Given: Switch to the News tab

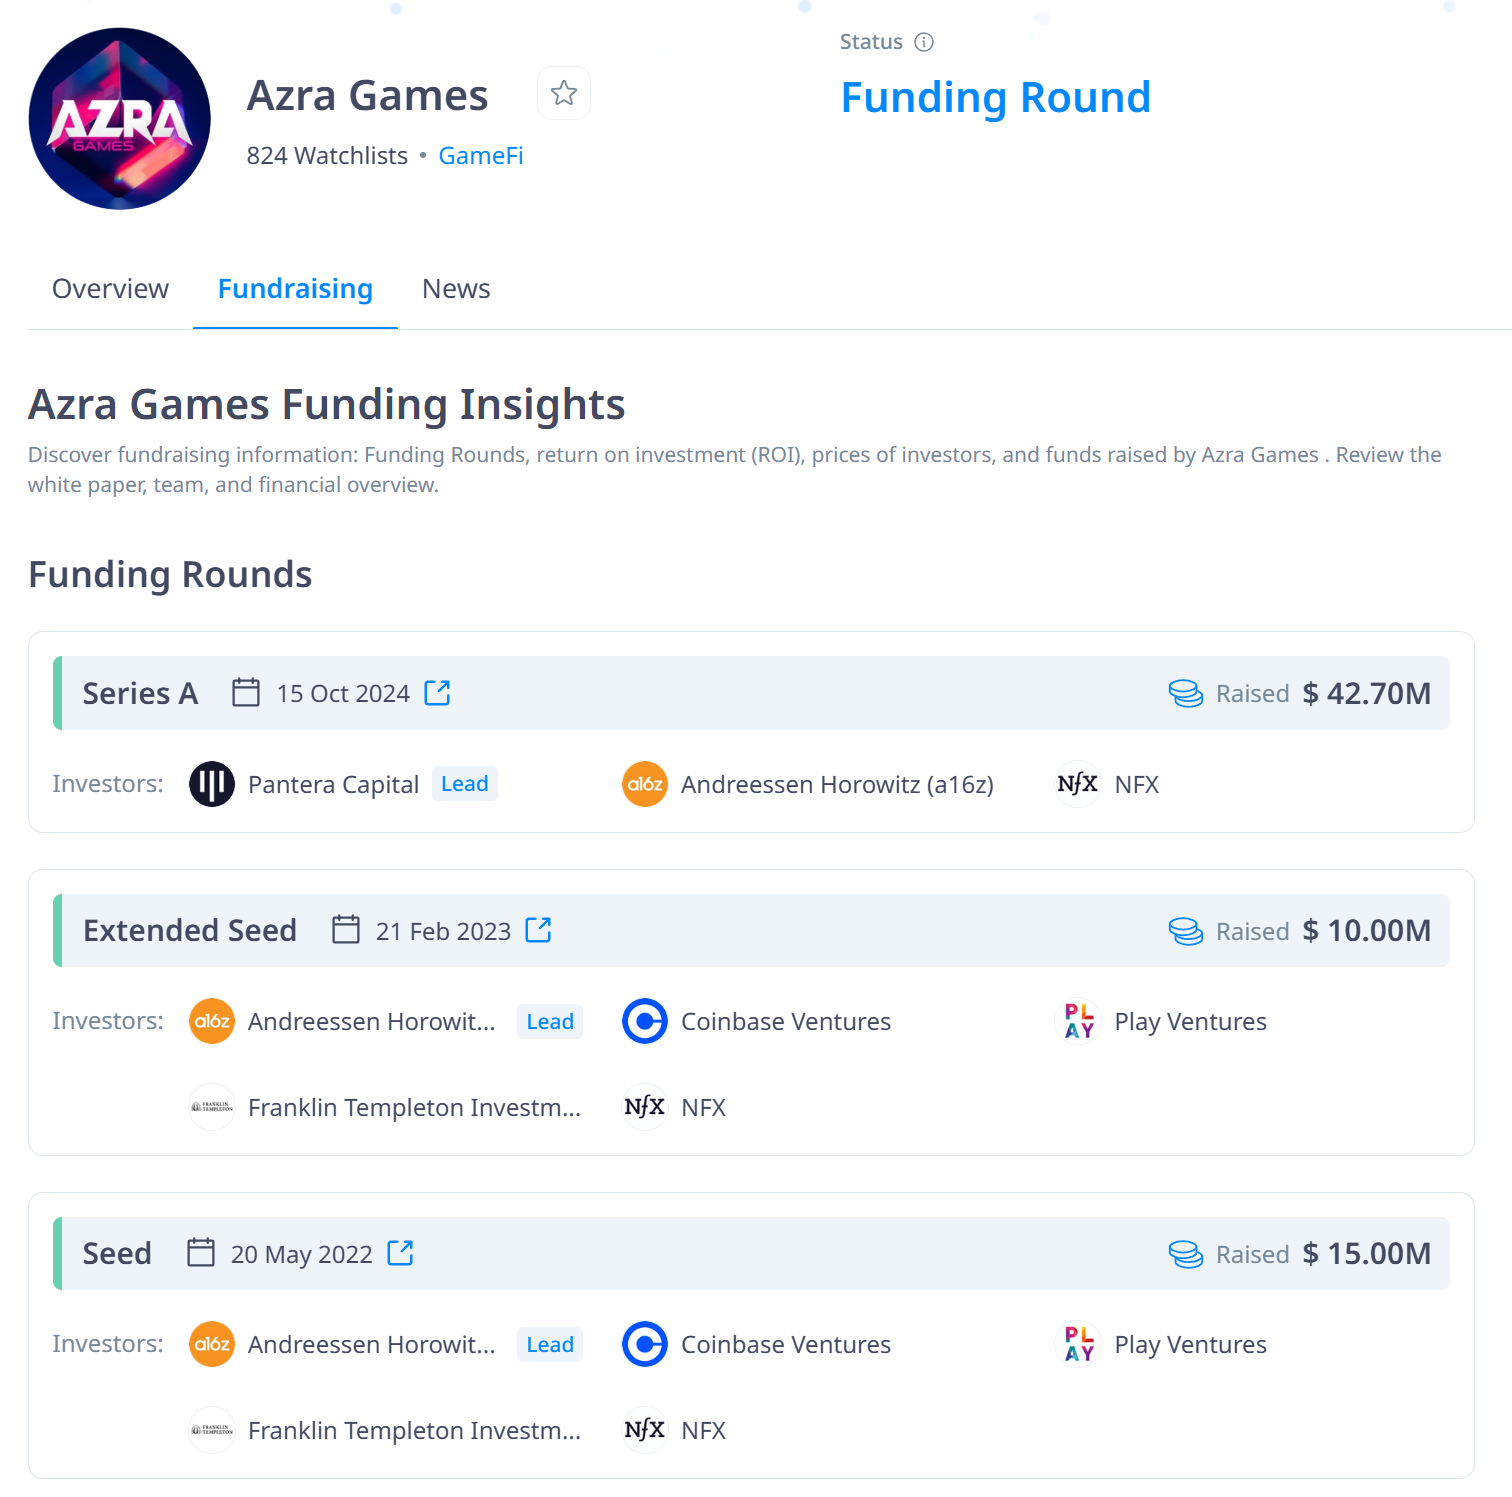Looking at the screenshot, I should point(456,289).
